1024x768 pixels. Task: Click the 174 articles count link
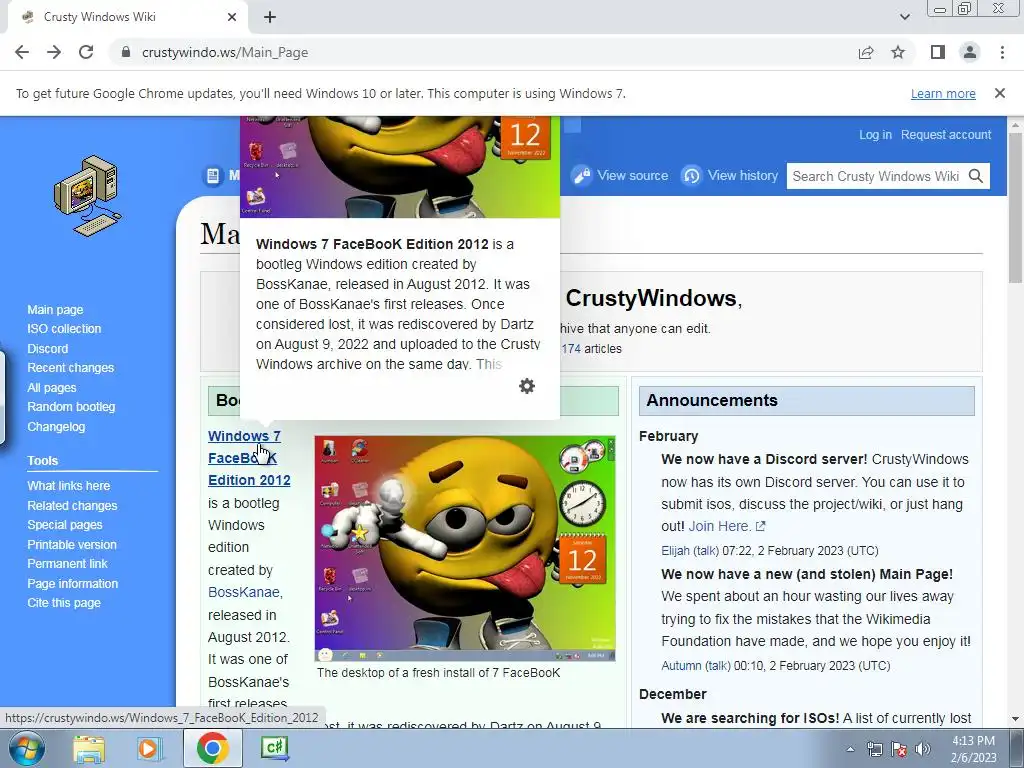click(x=571, y=349)
